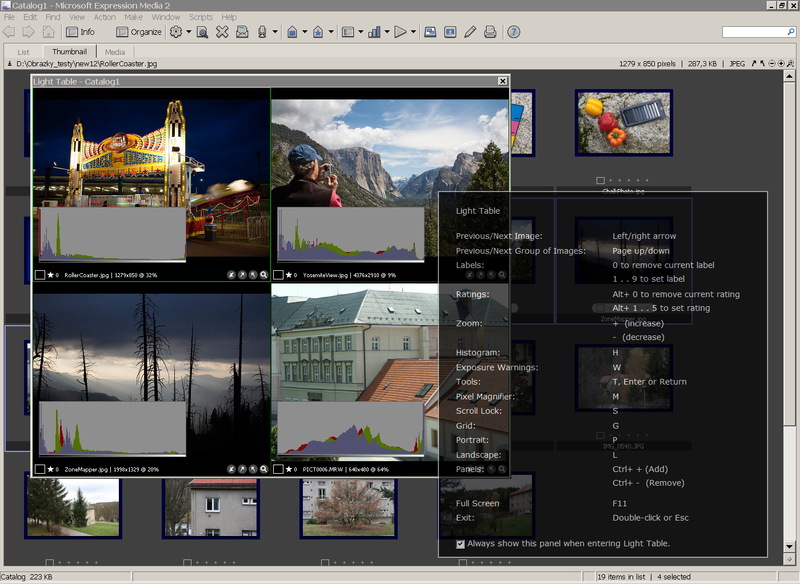Click the printer icon
800x584 pixels.
coord(490,32)
